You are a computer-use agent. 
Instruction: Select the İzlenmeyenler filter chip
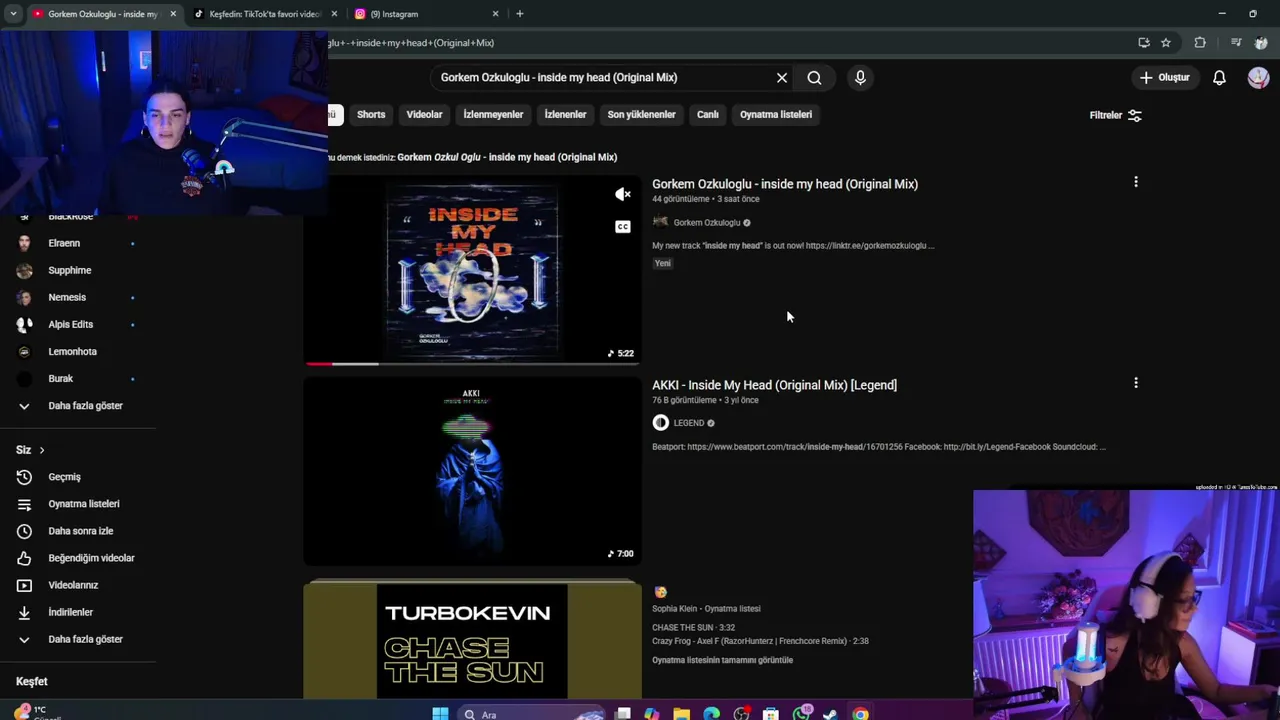click(493, 114)
